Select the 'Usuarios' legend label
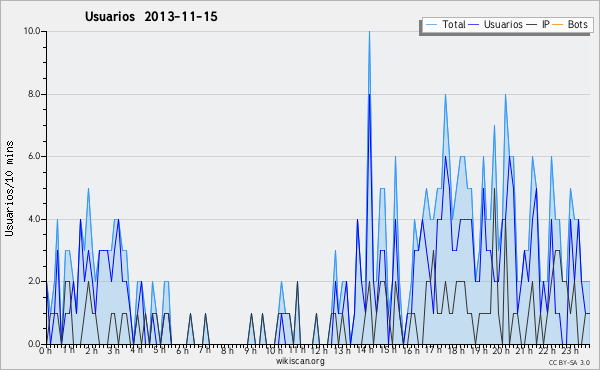The image size is (600, 370). coord(503,24)
